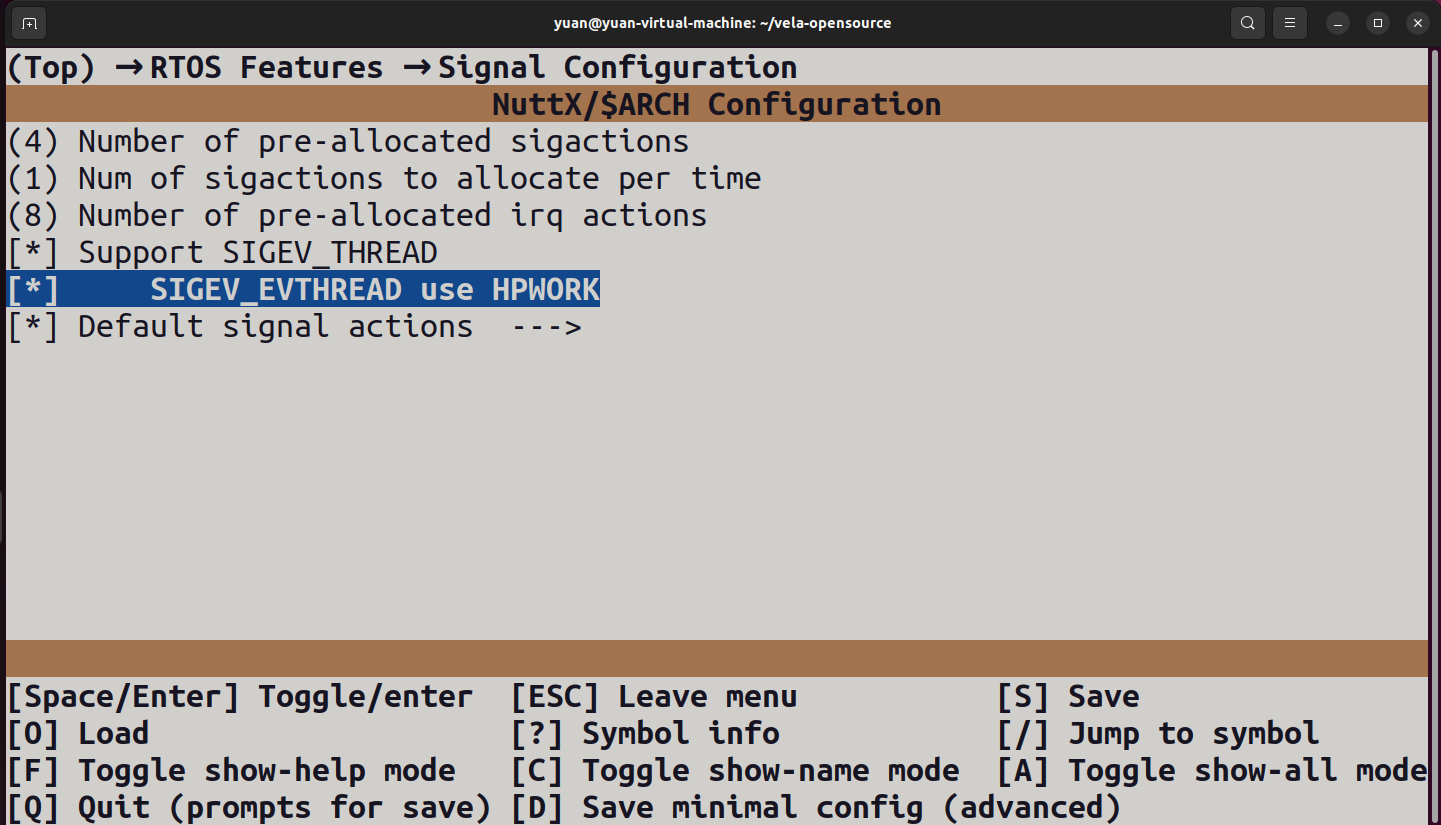Go to (Top) in breadcrumb path
Image resolution: width=1441 pixels, height=825 pixels.
pyautogui.click(x=51, y=68)
